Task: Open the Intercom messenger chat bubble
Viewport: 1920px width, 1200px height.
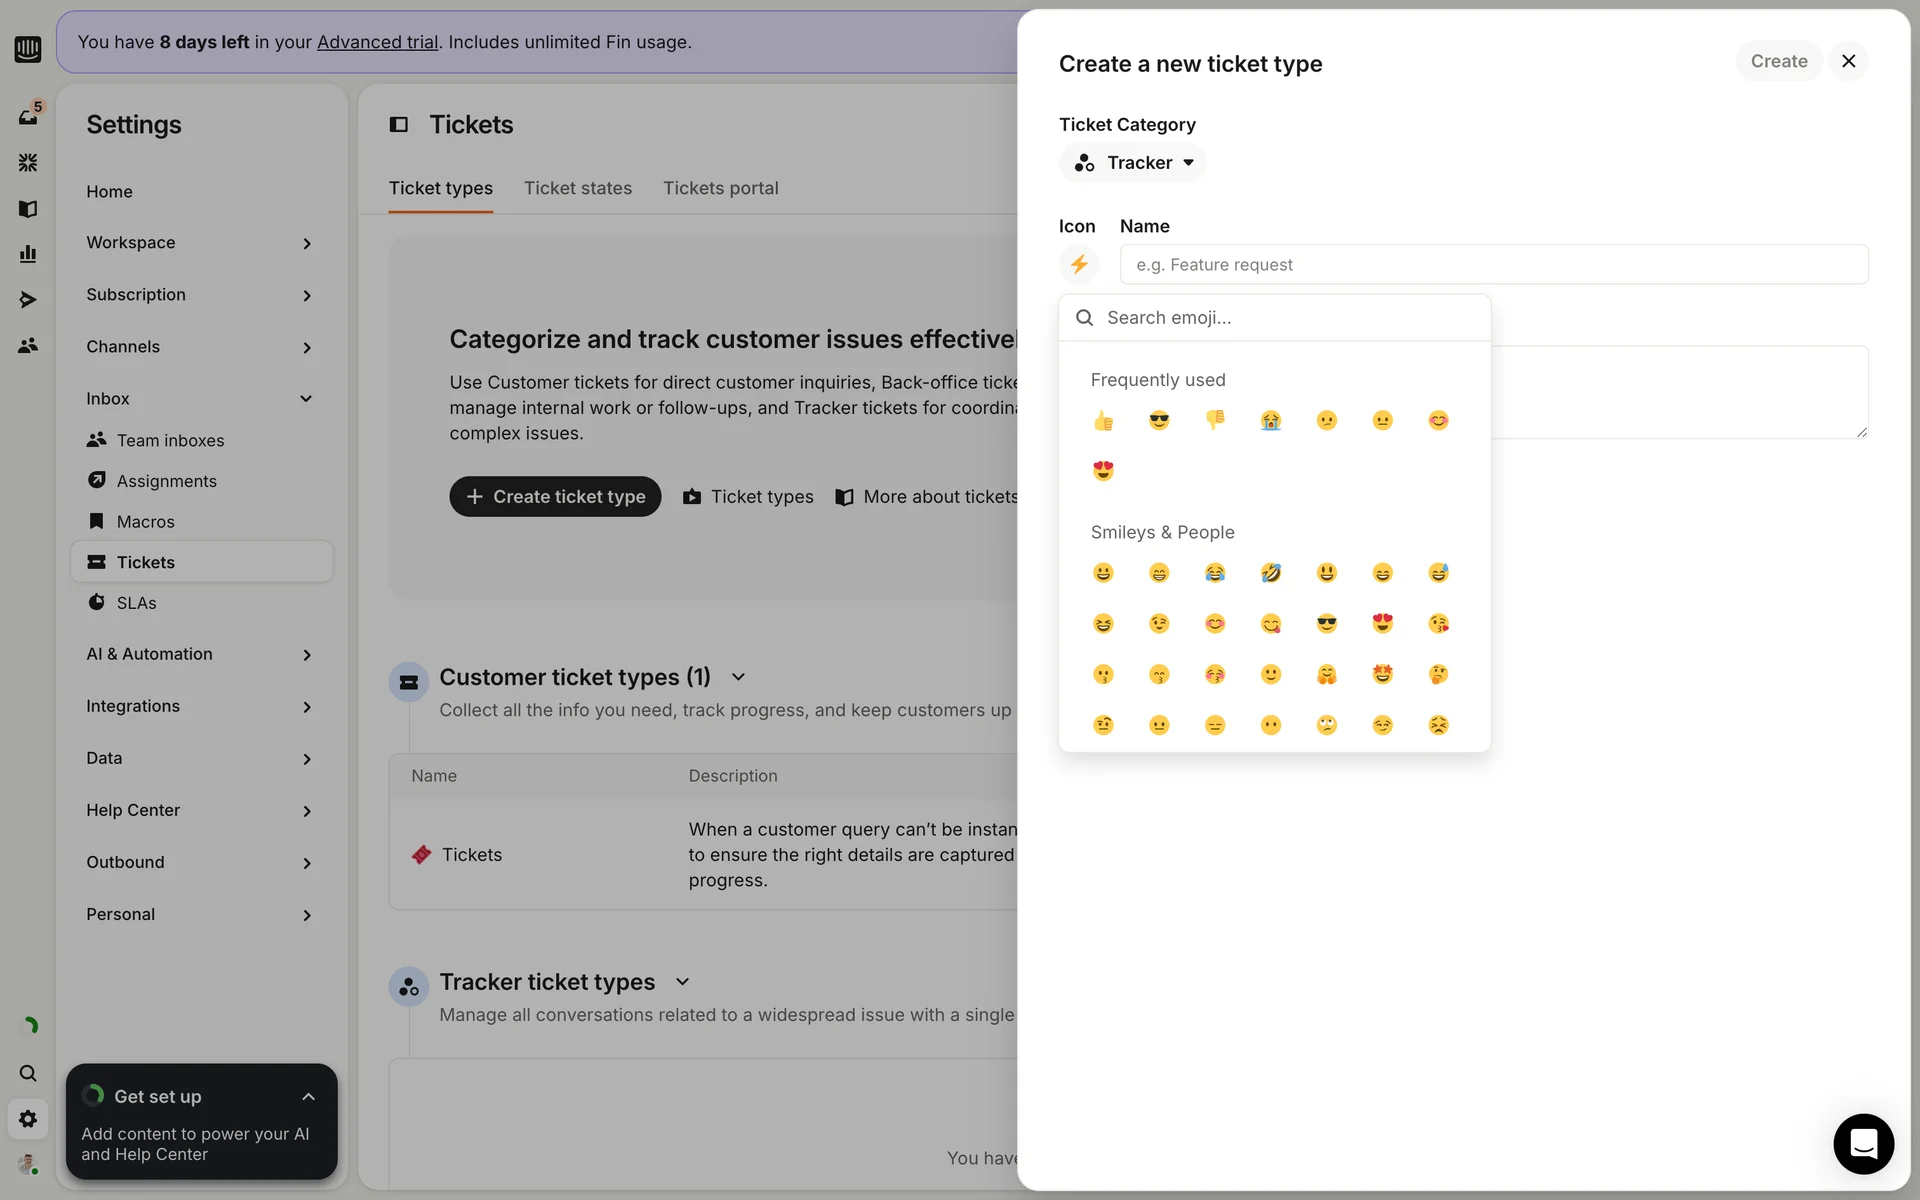Action: (1863, 1143)
